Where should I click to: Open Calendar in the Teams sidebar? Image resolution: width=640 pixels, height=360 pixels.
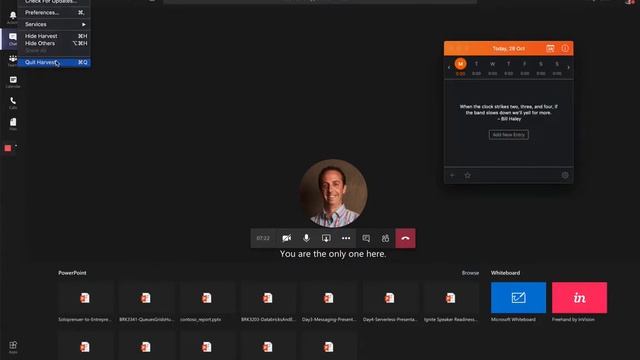13,82
